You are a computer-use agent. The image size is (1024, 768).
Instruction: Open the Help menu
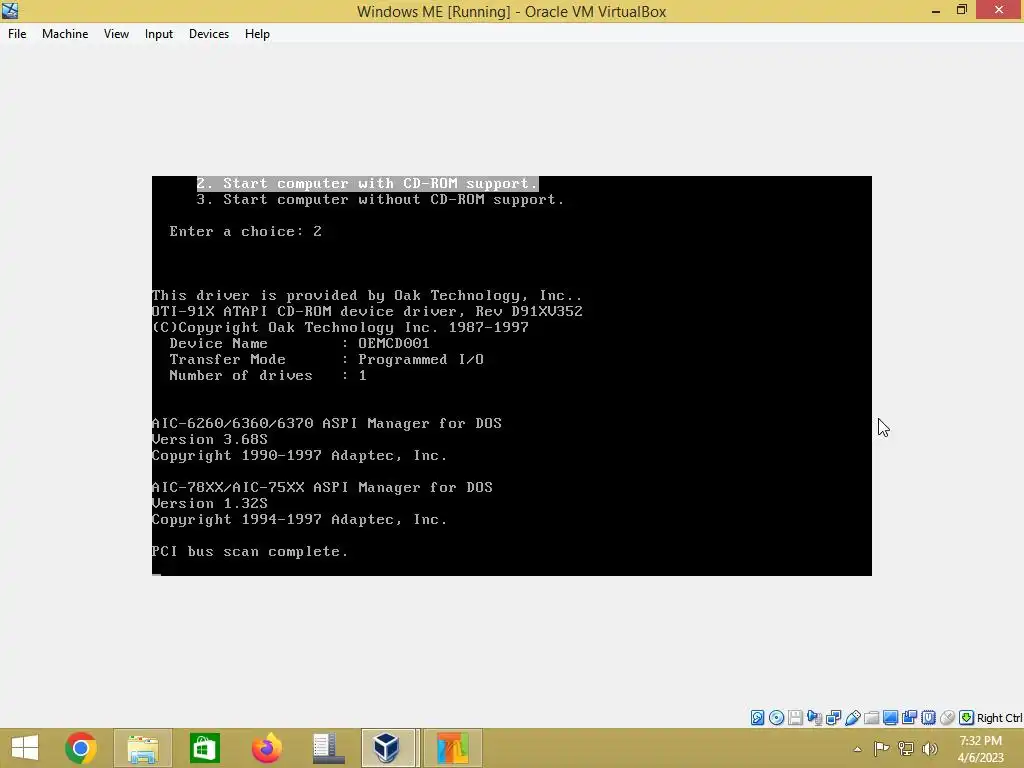(257, 34)
